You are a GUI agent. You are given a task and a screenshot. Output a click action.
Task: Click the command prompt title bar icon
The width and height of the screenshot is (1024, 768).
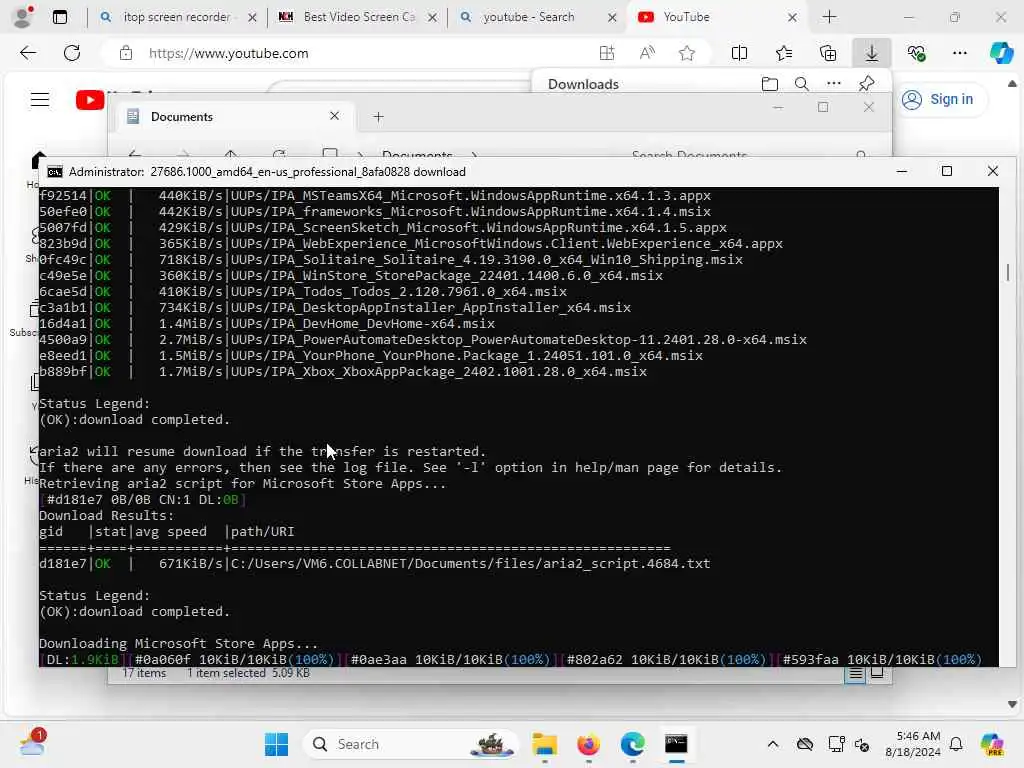tap(55, 172)
